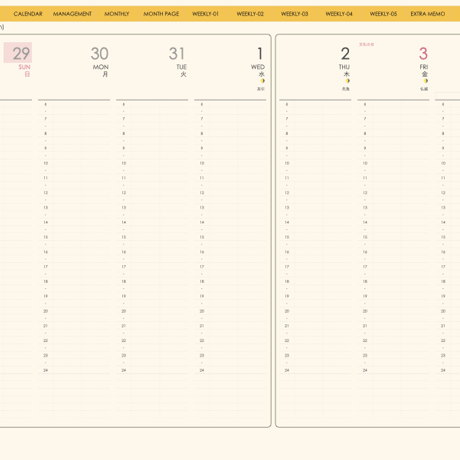Click the TUE weekday label

181,67
